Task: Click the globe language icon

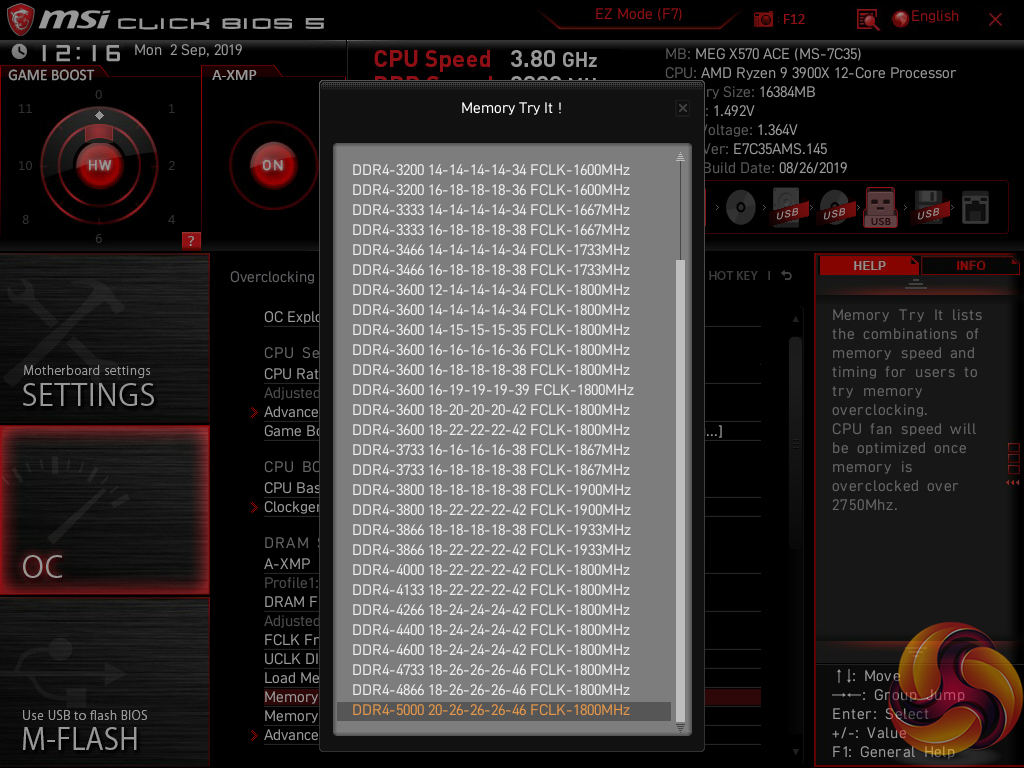Action: (901, 19)
